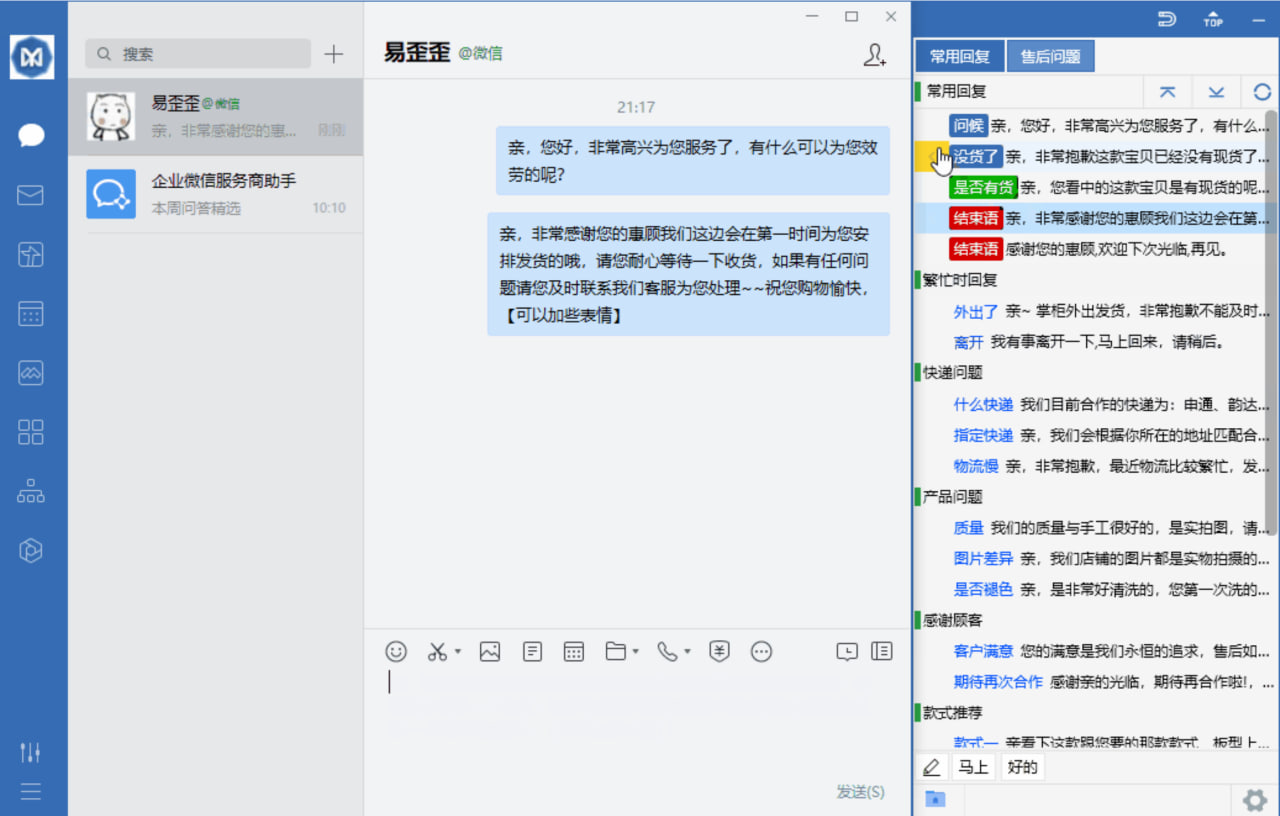Viewport: 1280px width, 816px height.
Task: Expand the folder dropdown arrow
Action: (x=635, y=652)
